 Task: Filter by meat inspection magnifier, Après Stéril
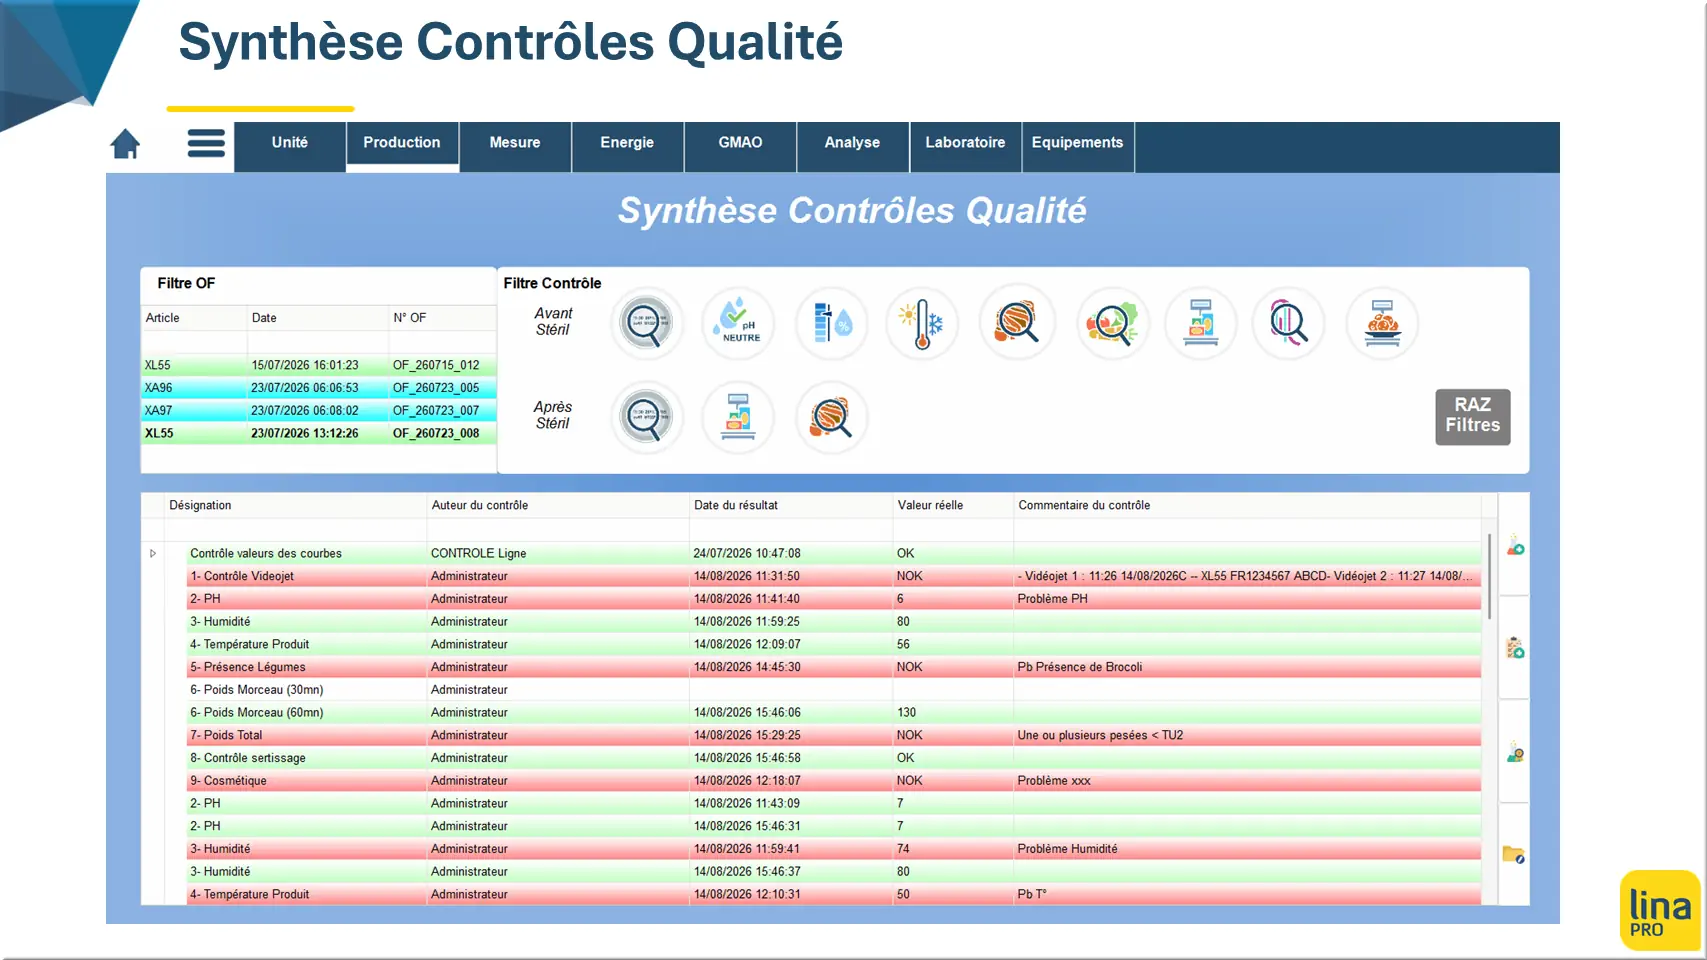point(831,417)
